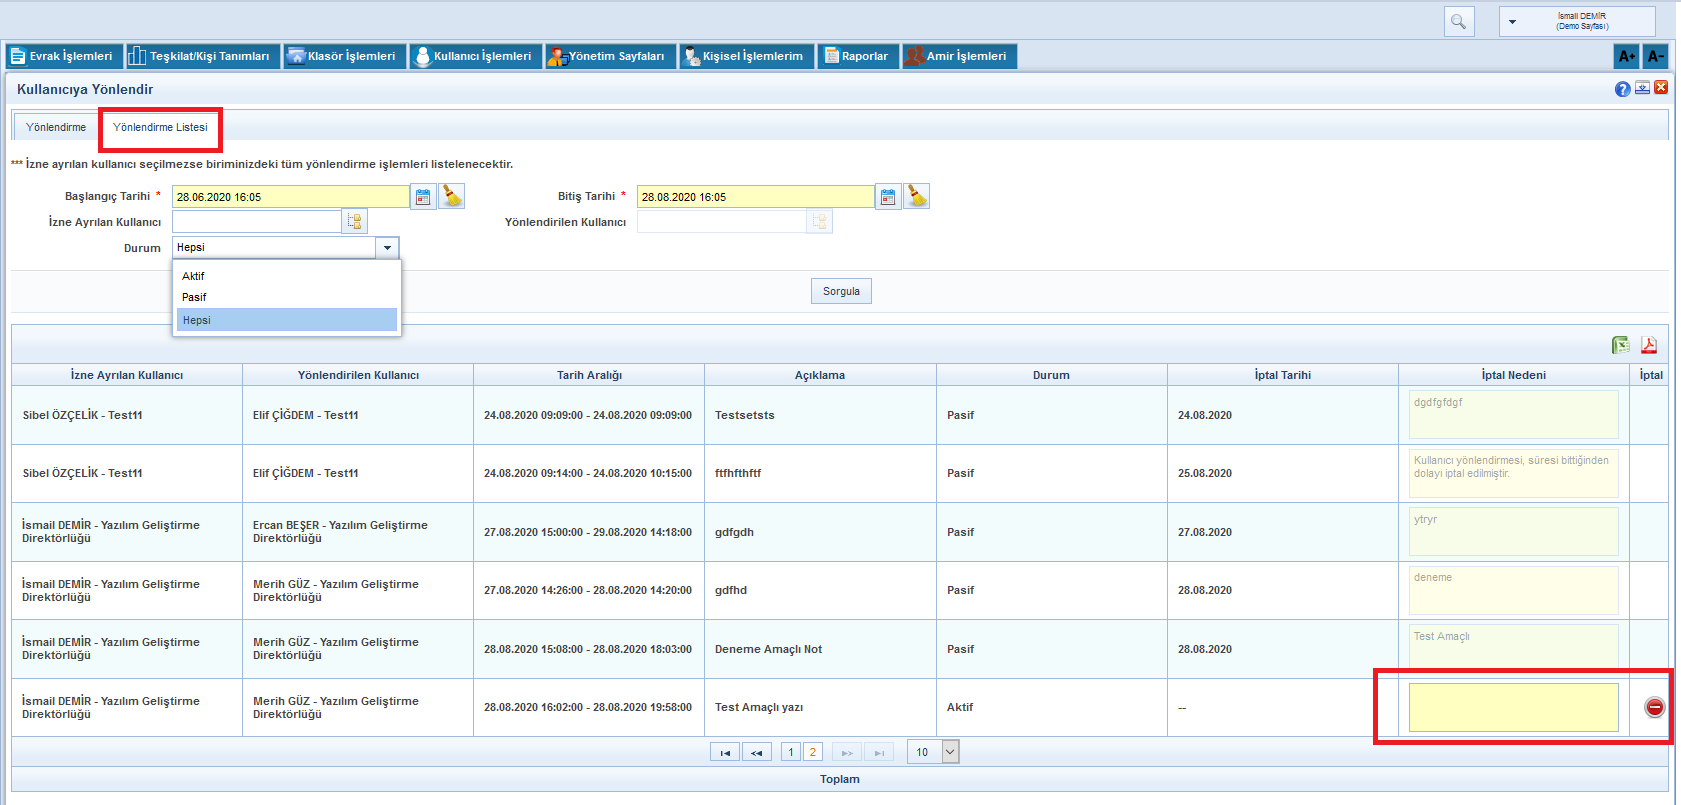1681x805 pixels.
Task: Click the search magnifier icon at top
Action: coord(1458,22)
